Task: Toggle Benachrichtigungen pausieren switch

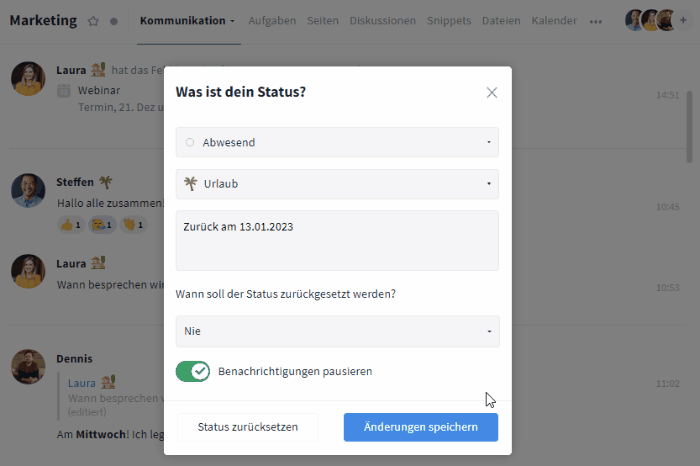Action: click(193, 371)
